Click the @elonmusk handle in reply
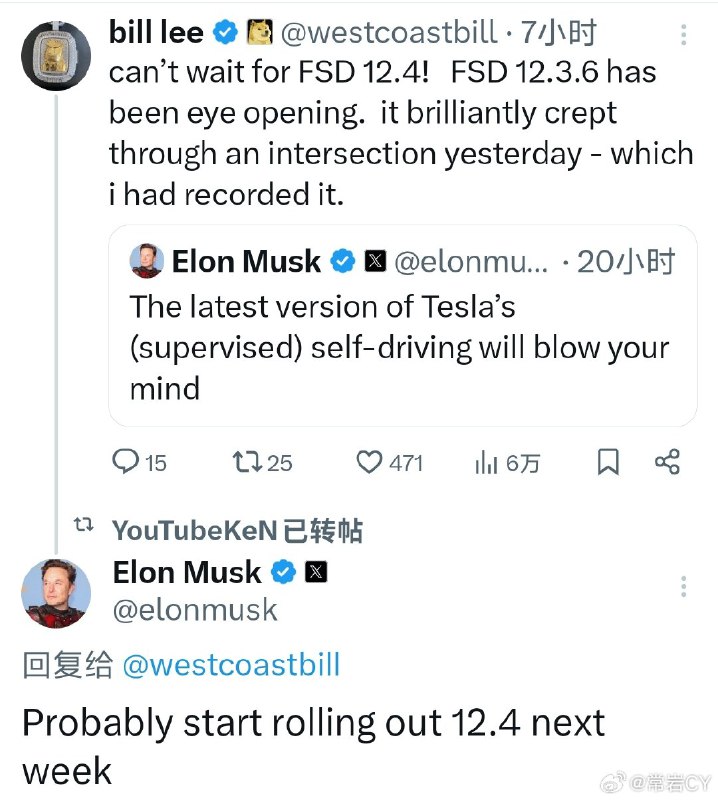The width and height of the screenshot is (718, 800). click(x=195, y=610)
